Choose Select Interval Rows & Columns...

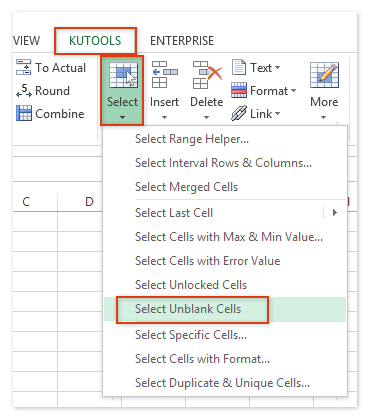coord(225,163)
